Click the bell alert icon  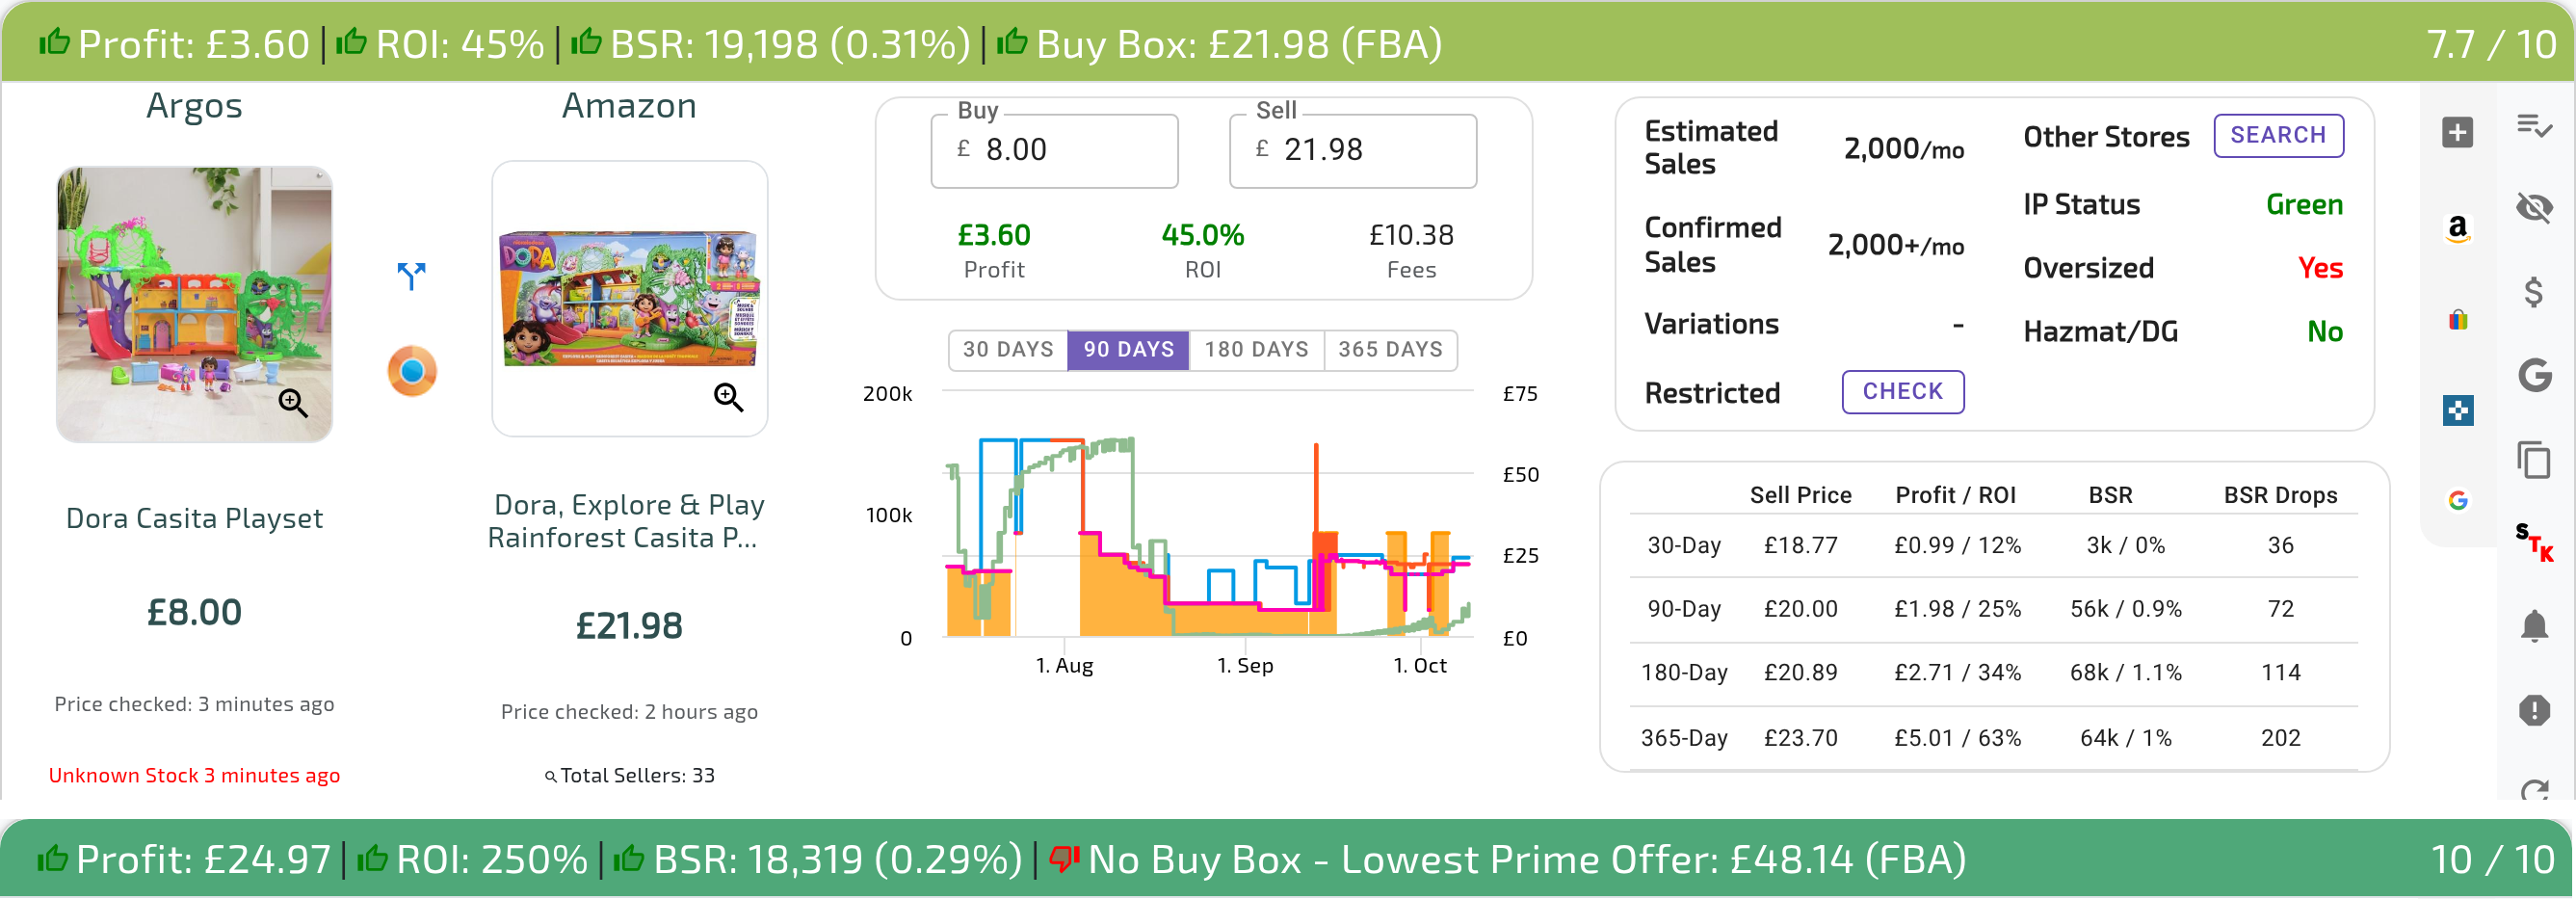2534,627
